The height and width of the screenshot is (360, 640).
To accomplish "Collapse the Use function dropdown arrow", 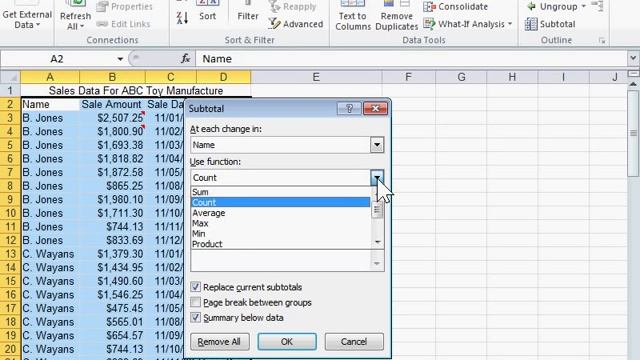I will tap(377, 178).
